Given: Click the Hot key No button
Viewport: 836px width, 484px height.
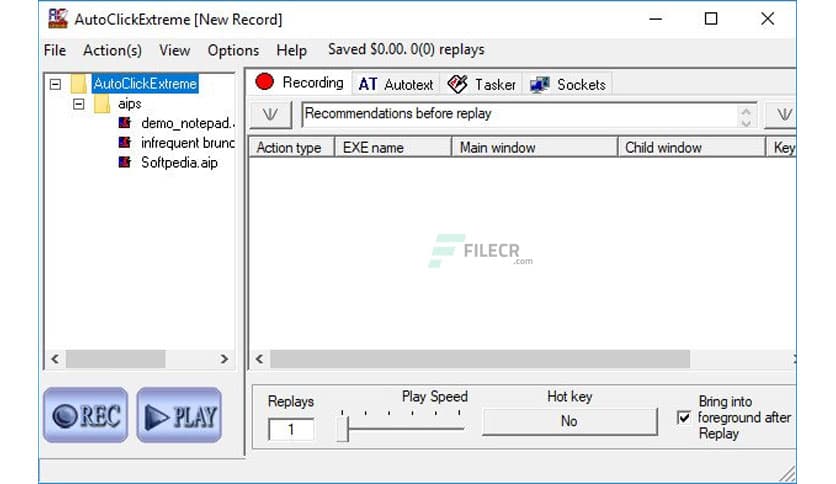Looking at the screenshot, I should [569, 421].
